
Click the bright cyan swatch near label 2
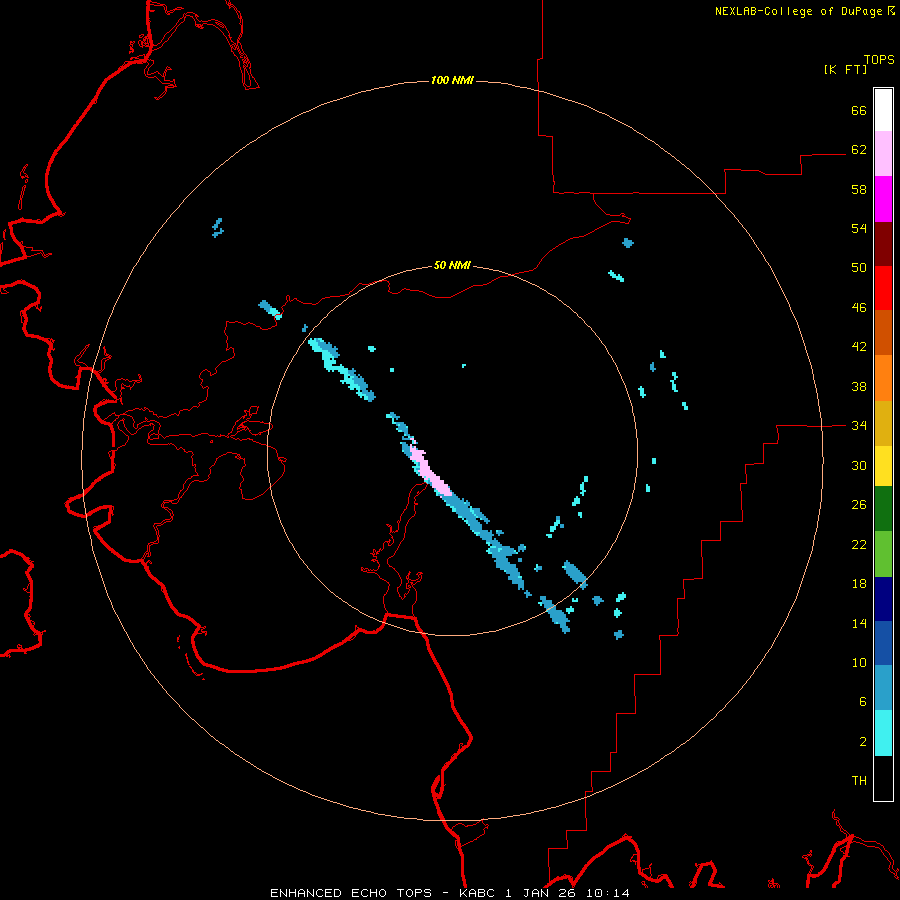883,734
